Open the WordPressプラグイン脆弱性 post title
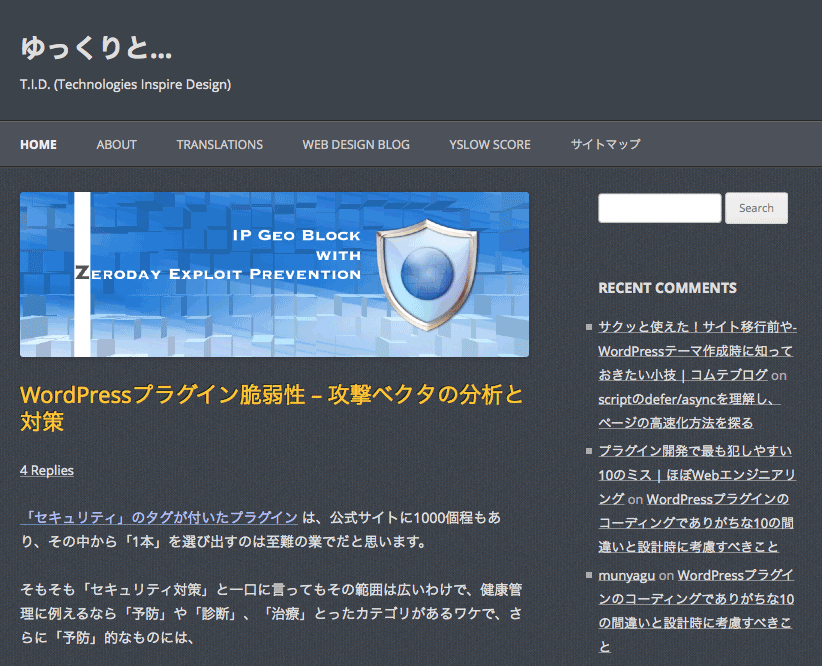Screen dimensions: 822x666 272,408
